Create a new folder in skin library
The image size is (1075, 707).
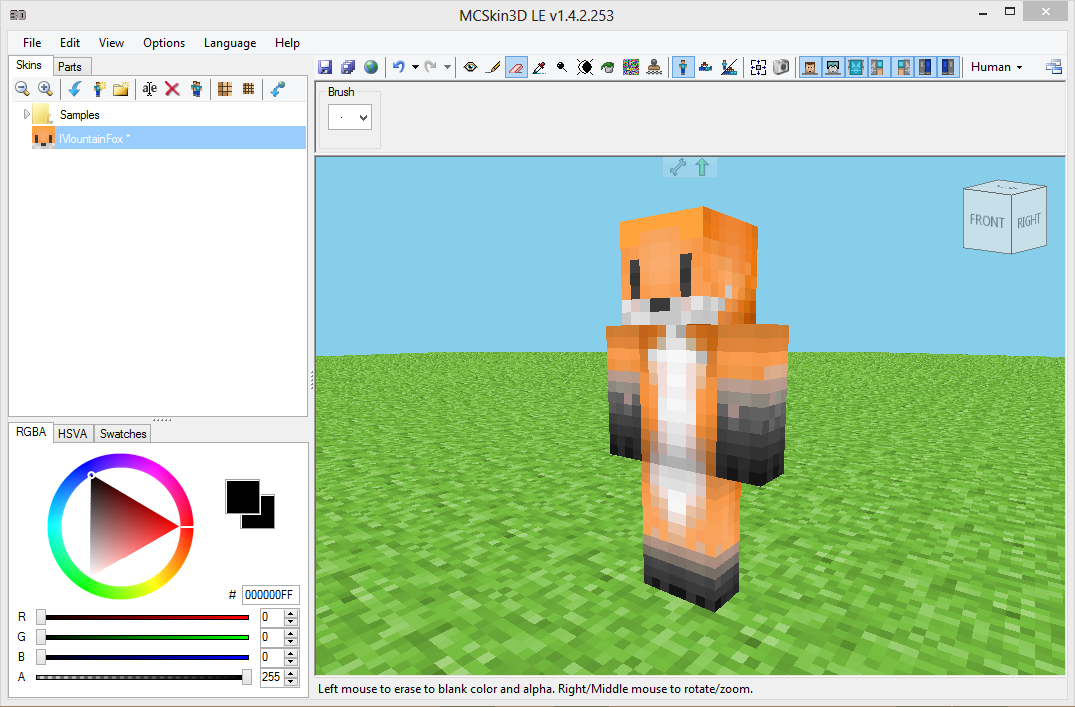pos(121,88)
